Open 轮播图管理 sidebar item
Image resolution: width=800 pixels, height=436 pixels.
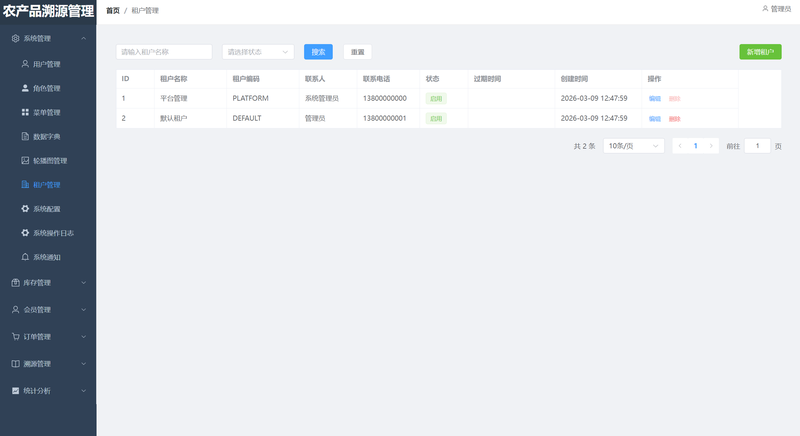coord(49,160)
